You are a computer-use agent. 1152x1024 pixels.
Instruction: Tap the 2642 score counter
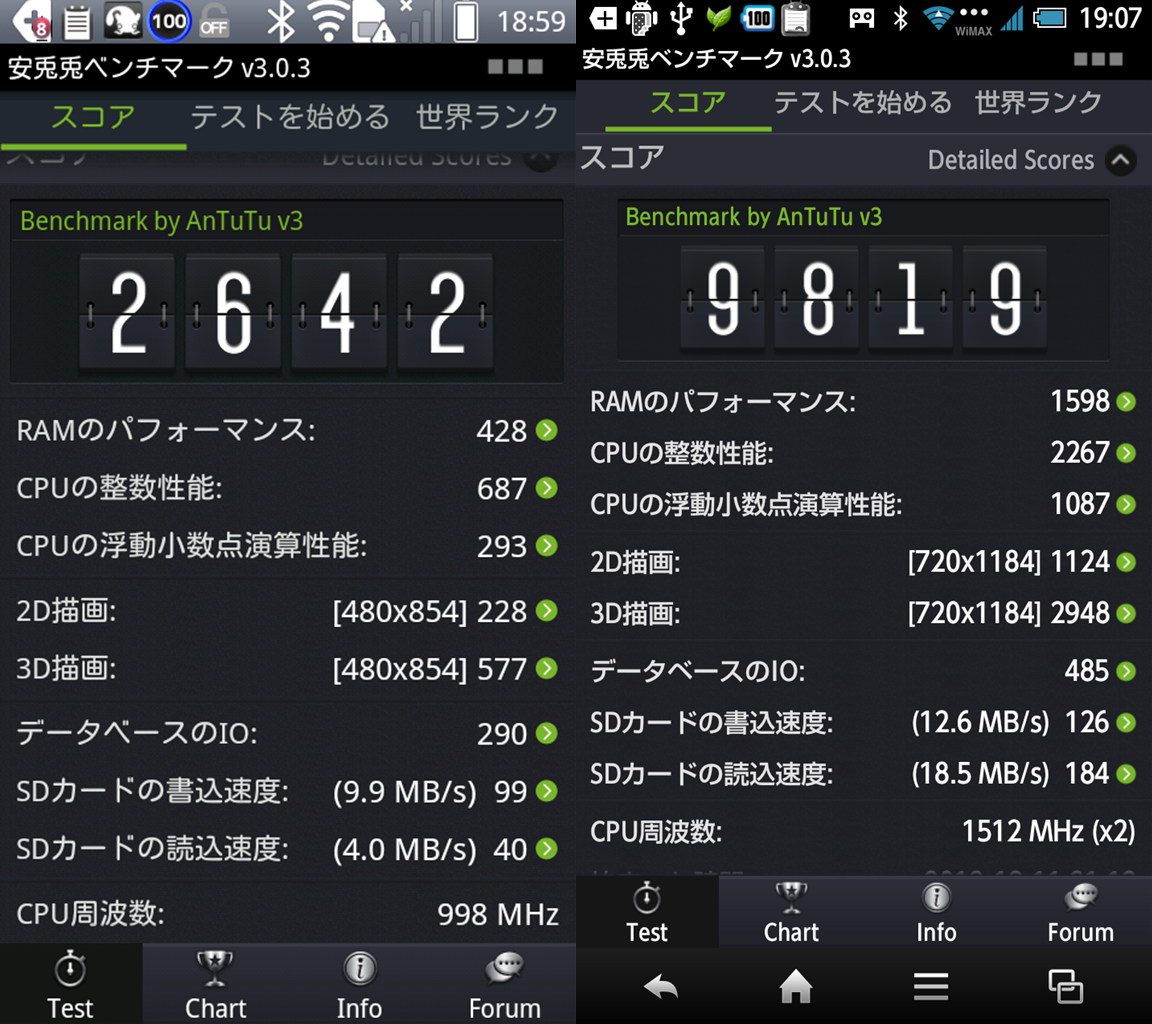tap(286, 312)
